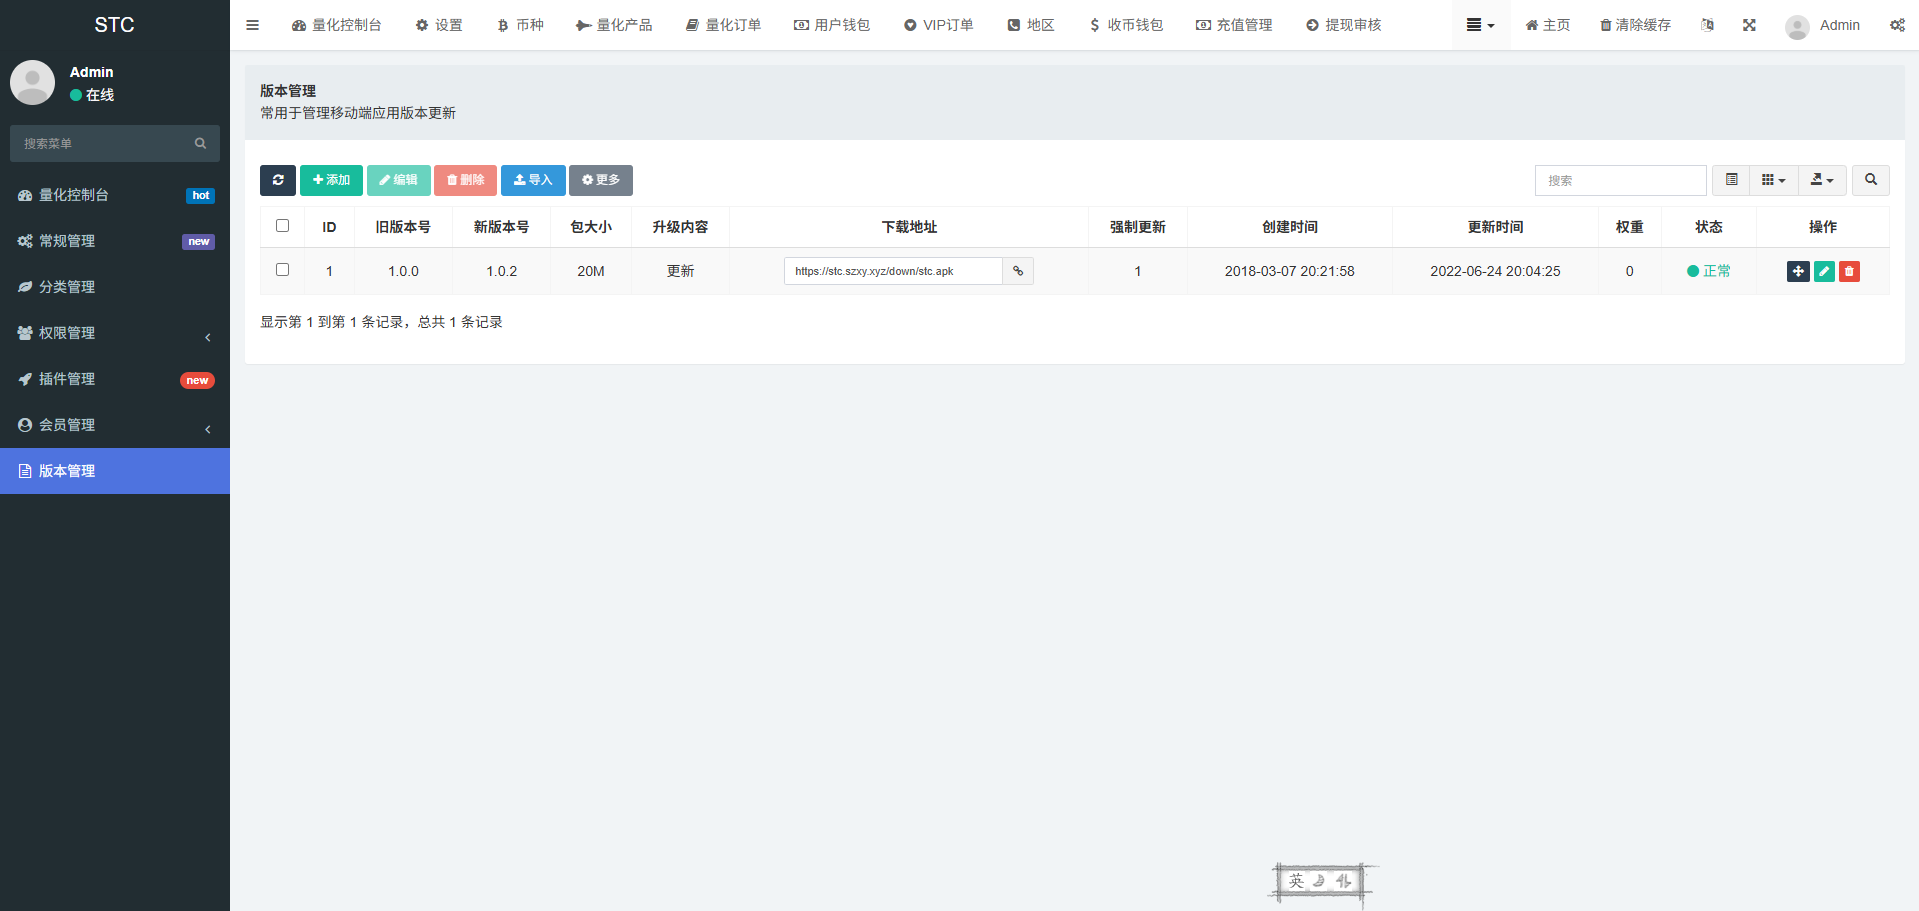Click the fullscreen expand icon in the top bar

tap(1749, 25)
